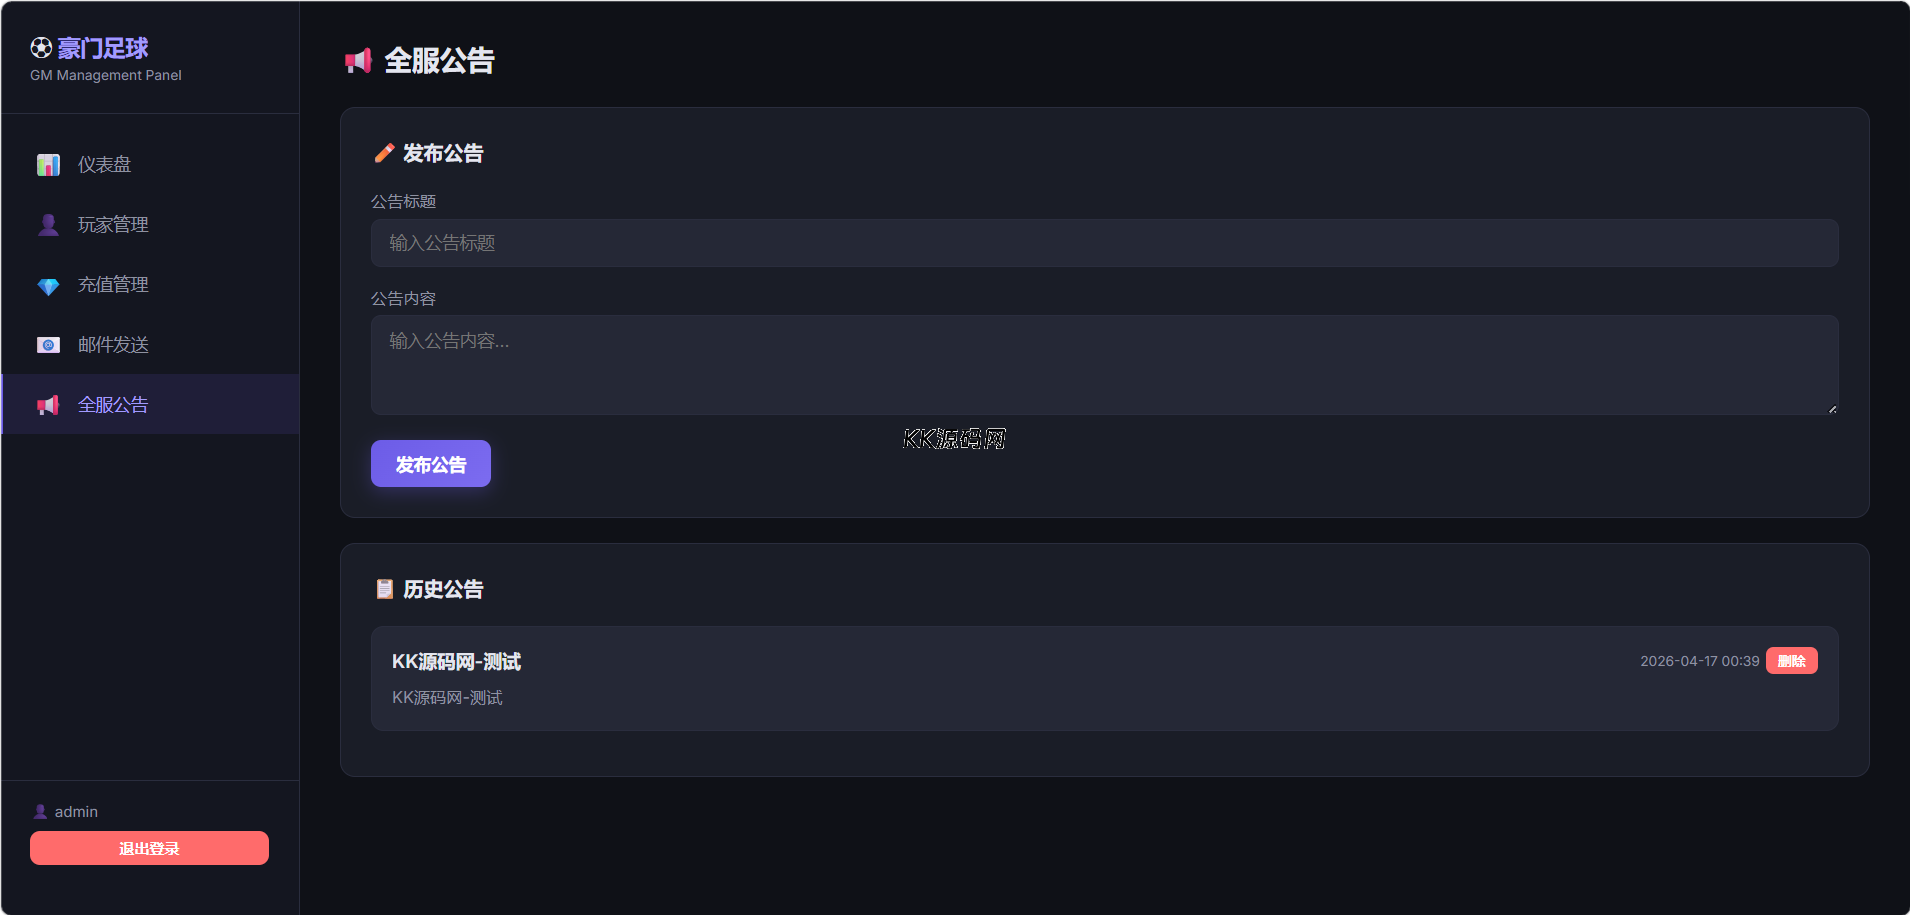This screenshot has height=915, width=1910.
Task: Open 充值管理 section
Action: click(x=113, y=285)
